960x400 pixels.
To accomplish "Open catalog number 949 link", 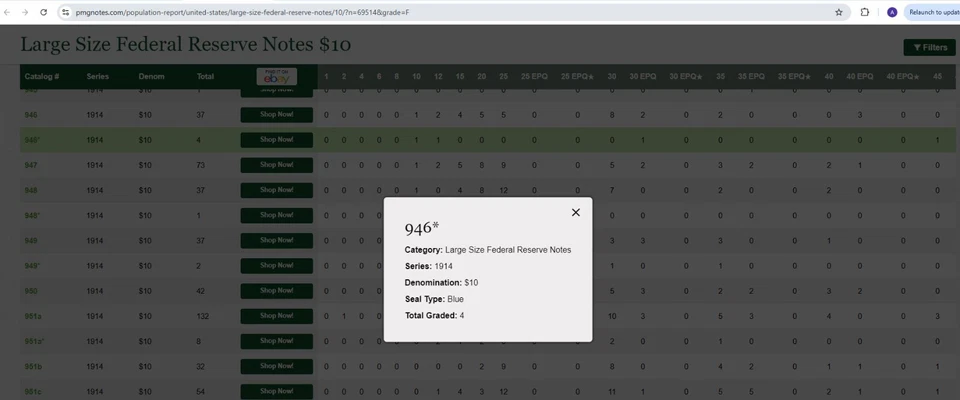I will click(31, 241).
